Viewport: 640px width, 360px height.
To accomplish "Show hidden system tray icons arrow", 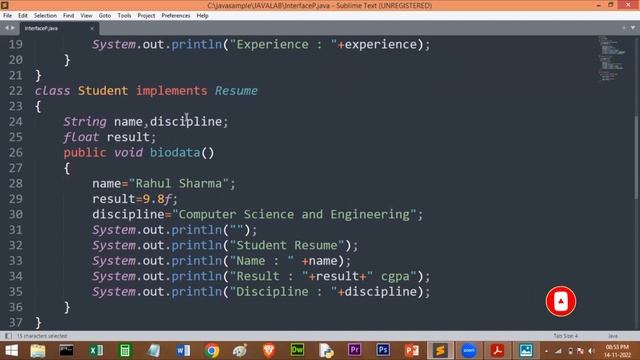I will (546, 351).
